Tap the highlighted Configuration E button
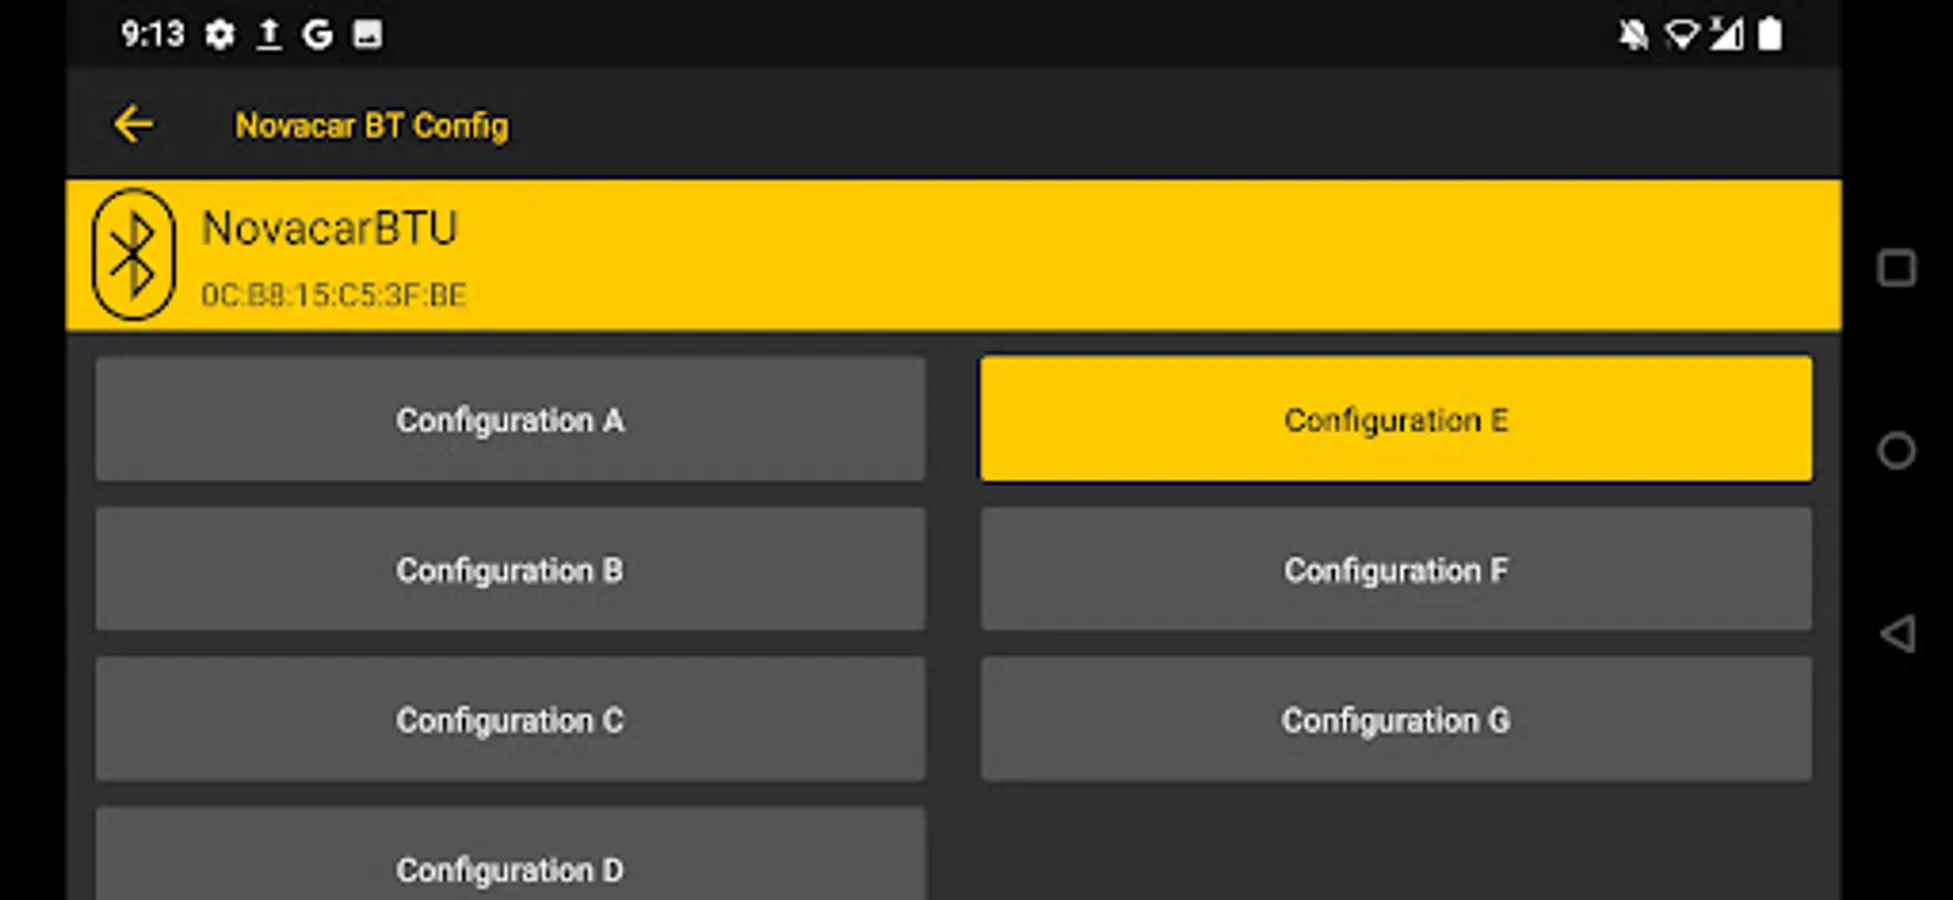 coord(1396,420)
